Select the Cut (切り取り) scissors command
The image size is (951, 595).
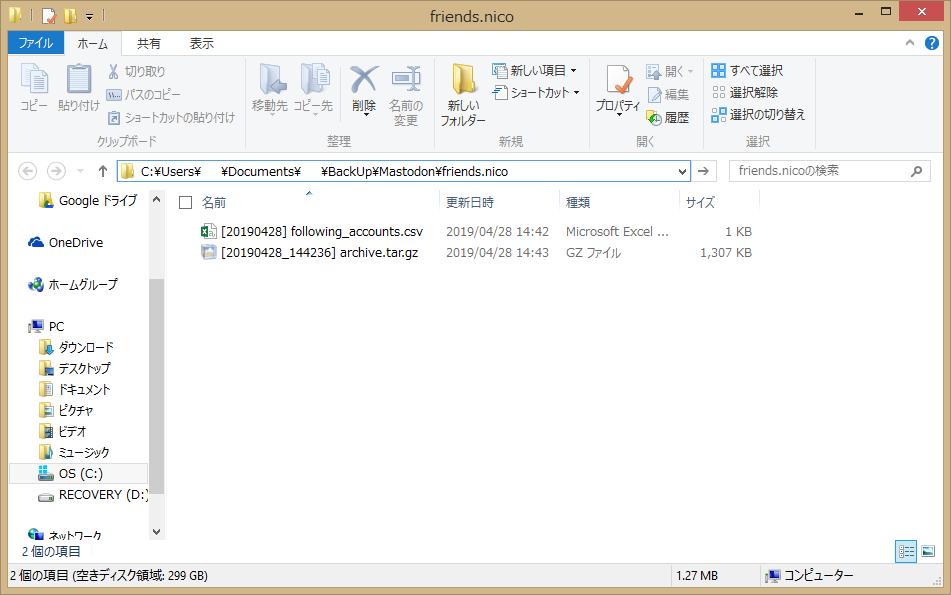tap(136, 72)
